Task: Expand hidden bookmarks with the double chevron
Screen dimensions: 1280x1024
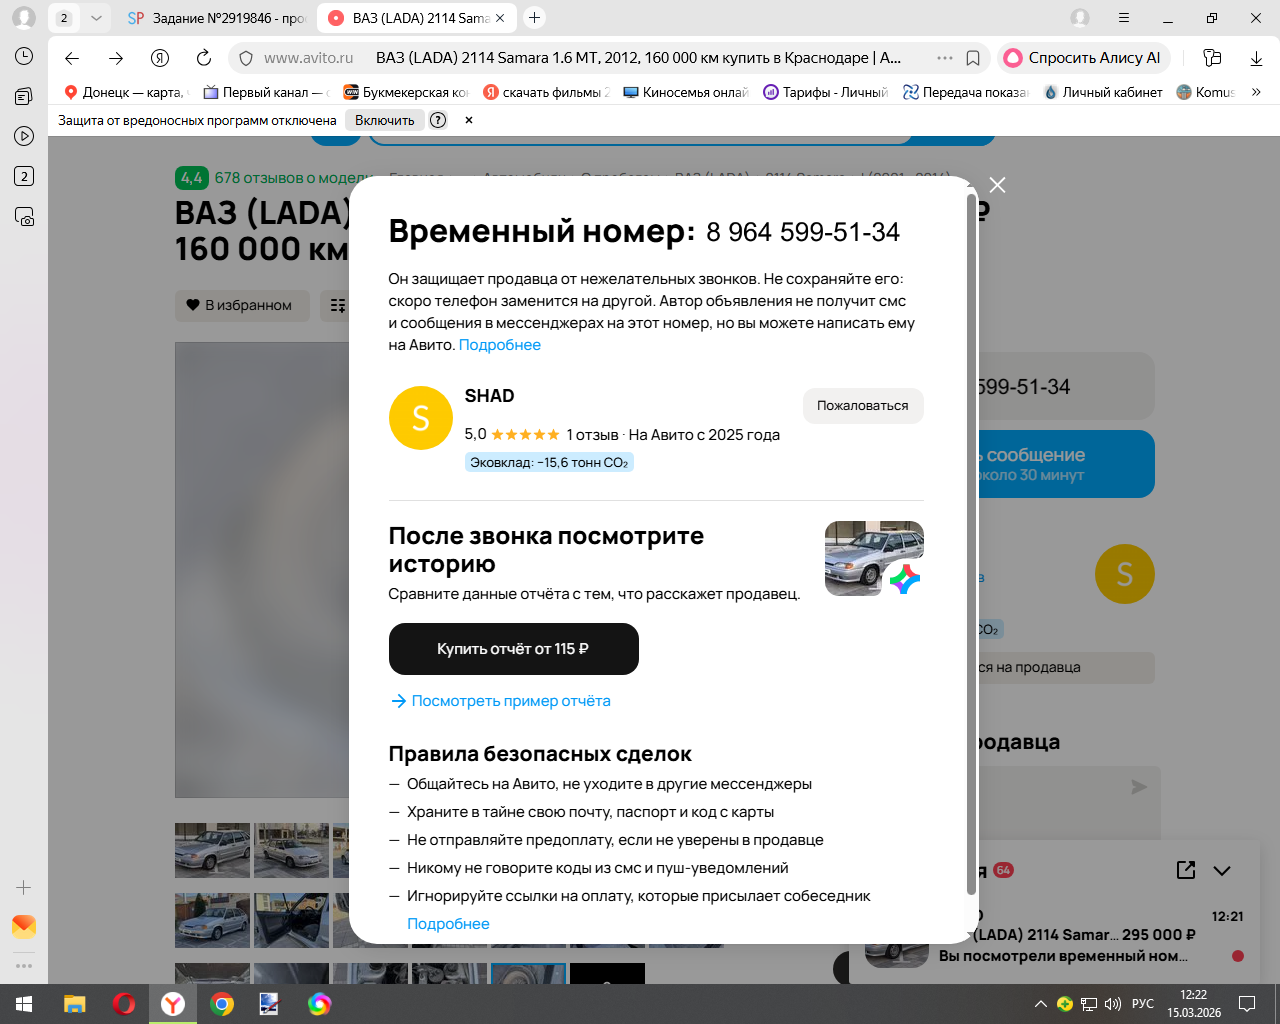Action: click(1256, 92)
